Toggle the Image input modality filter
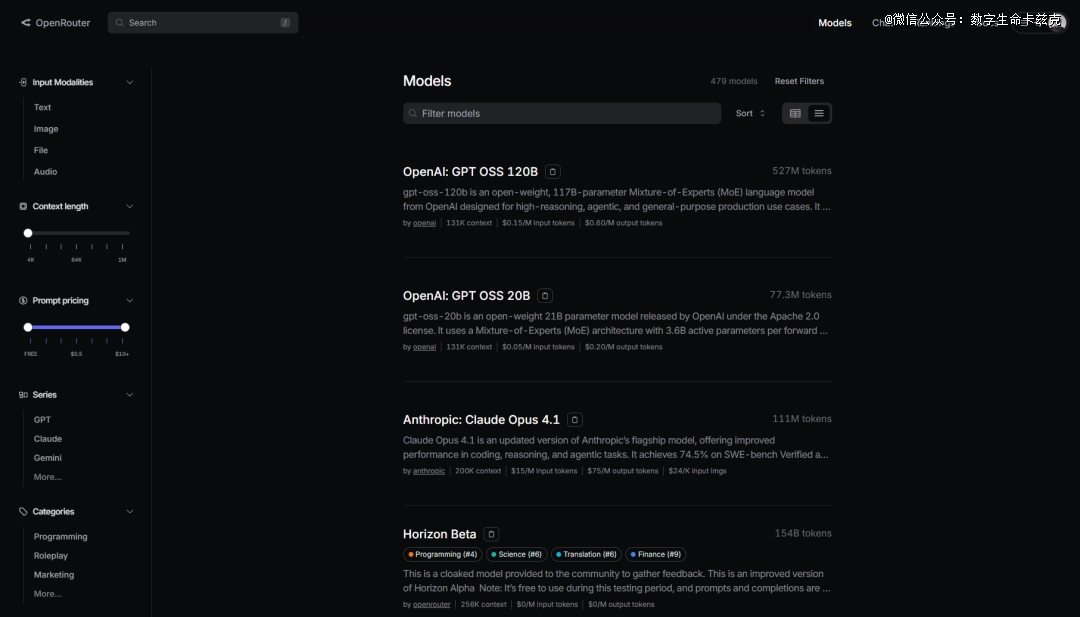The image size is (1080, 617). click(46, 129)
